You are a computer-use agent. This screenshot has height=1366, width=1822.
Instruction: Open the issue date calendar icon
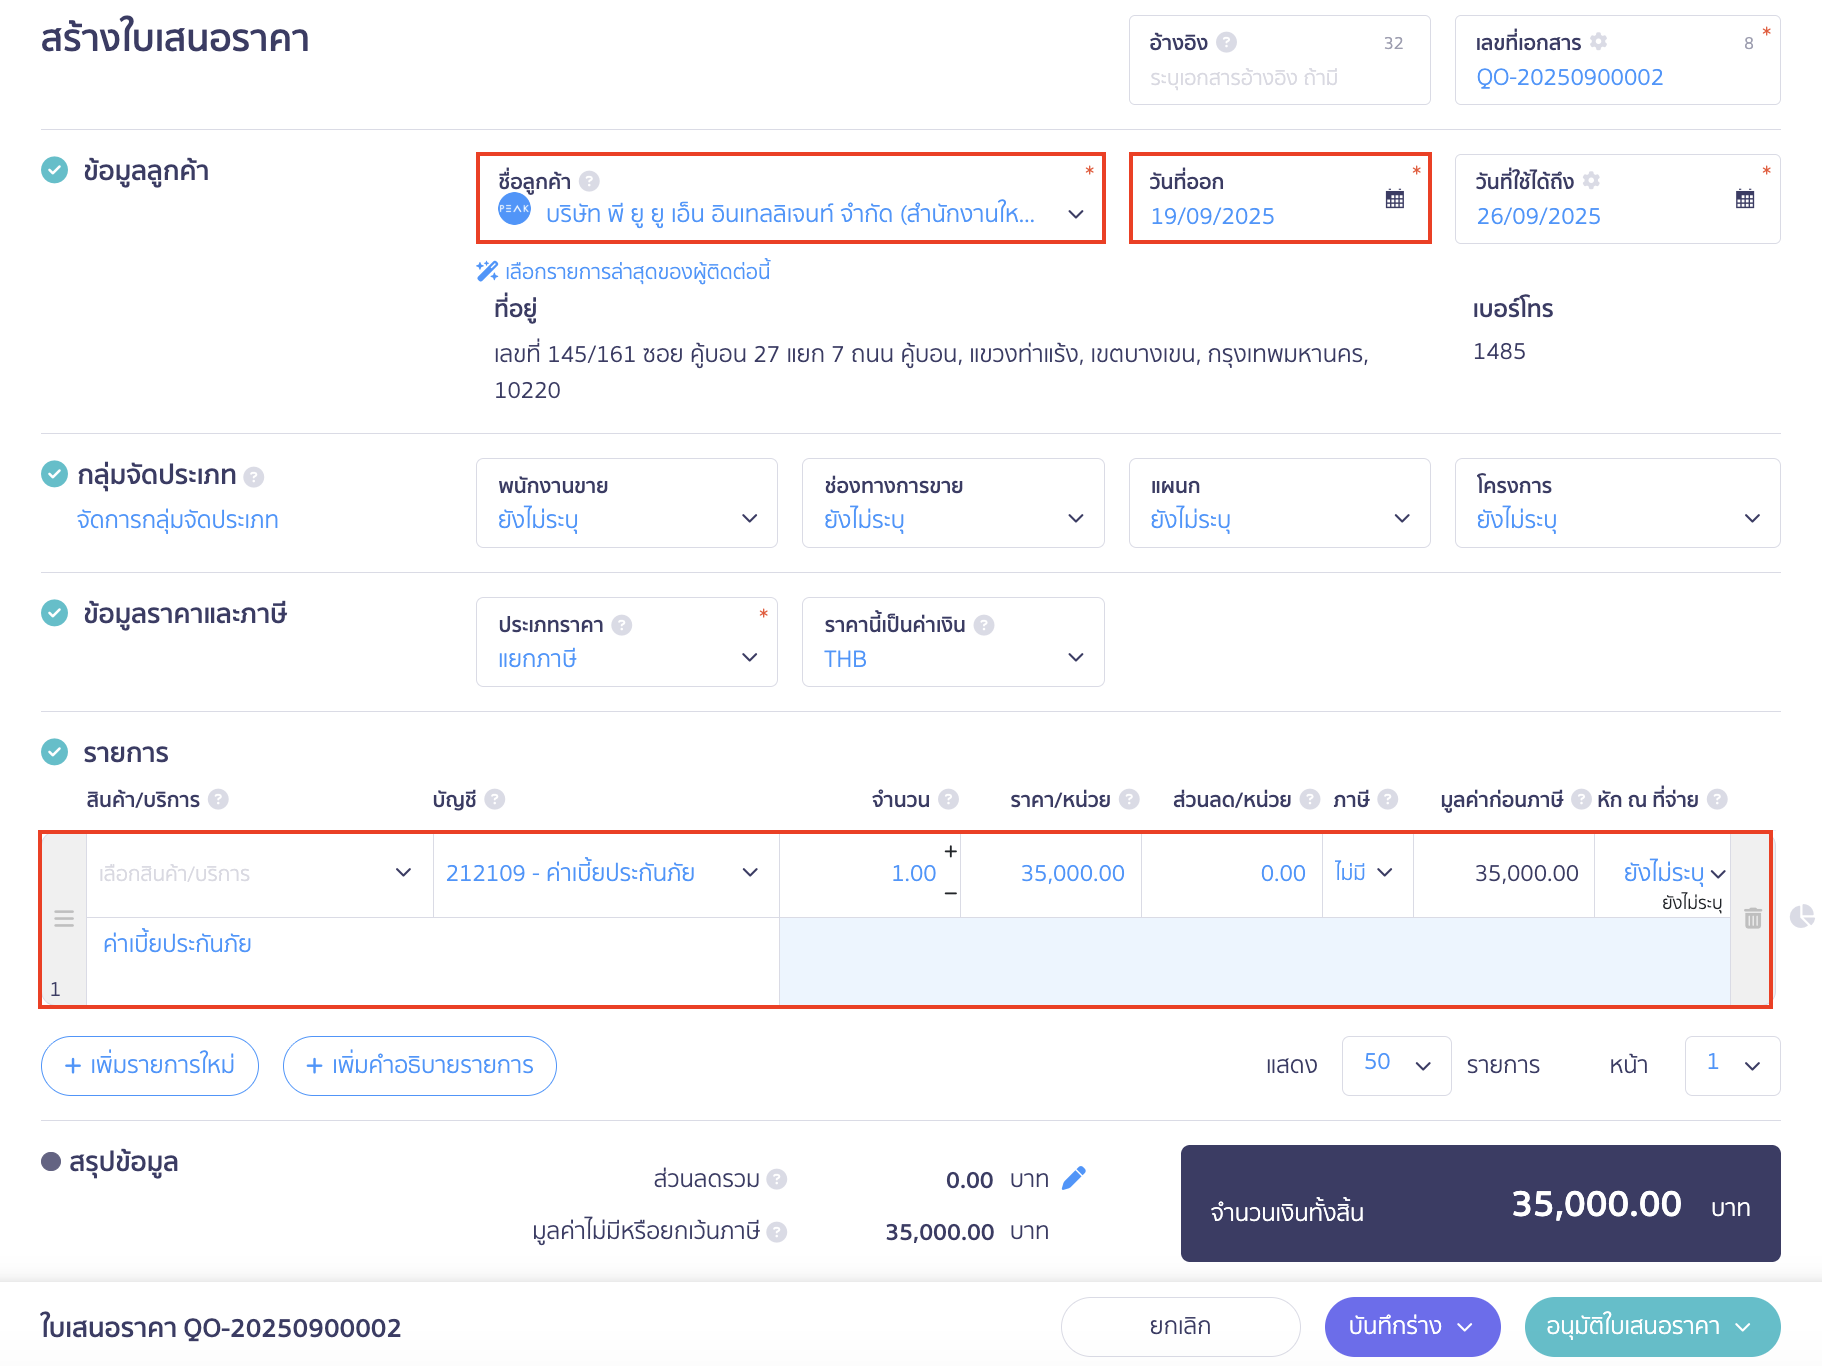(1394, 199)
